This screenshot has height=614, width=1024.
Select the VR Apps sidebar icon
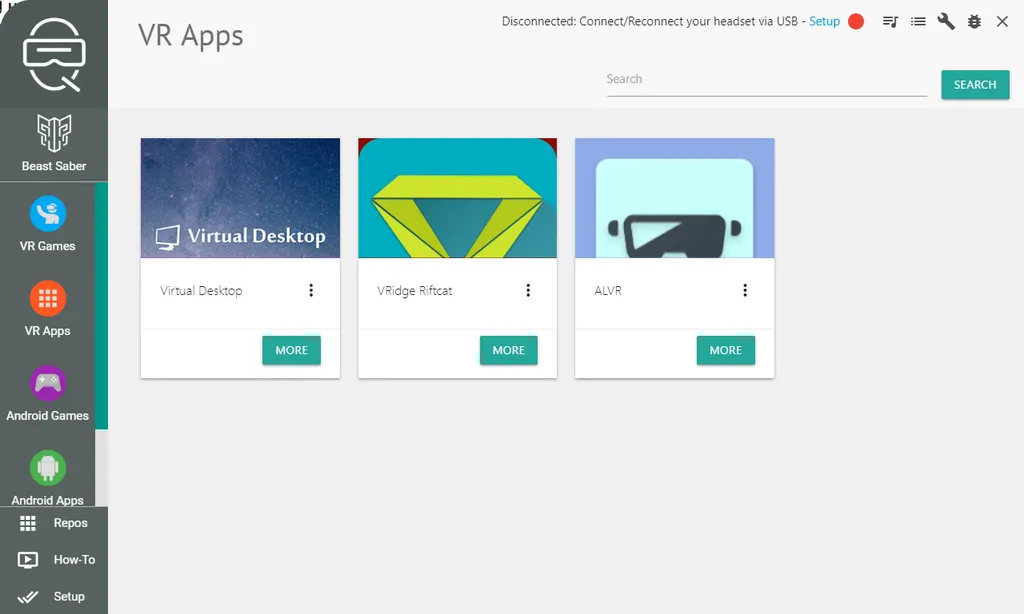pos(48,299)
